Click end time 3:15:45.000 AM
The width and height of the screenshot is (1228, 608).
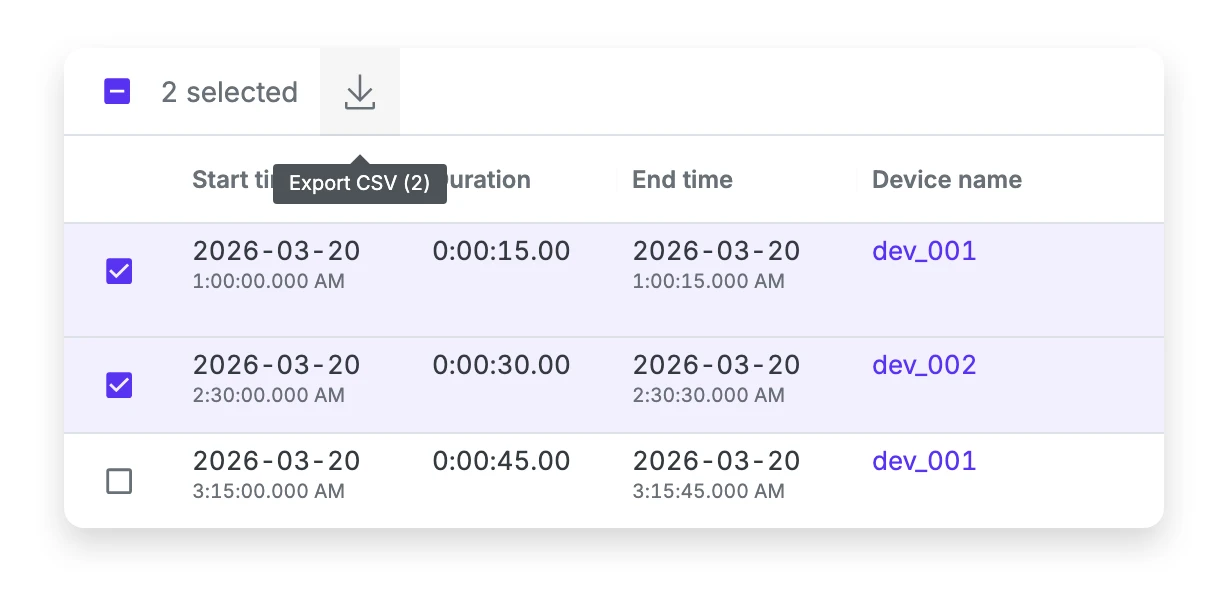(708, 491)
